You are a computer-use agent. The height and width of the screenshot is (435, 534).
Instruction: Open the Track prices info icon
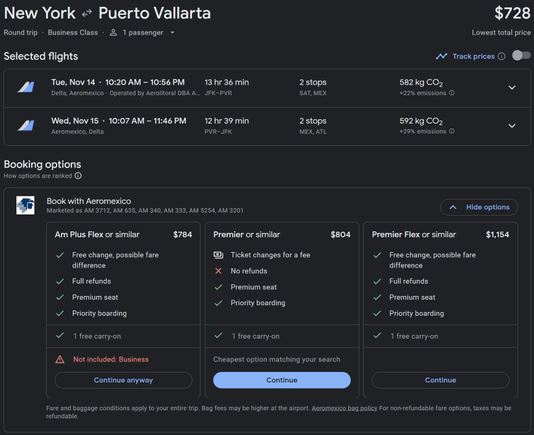pyautogui.click(x=501, y=56)
